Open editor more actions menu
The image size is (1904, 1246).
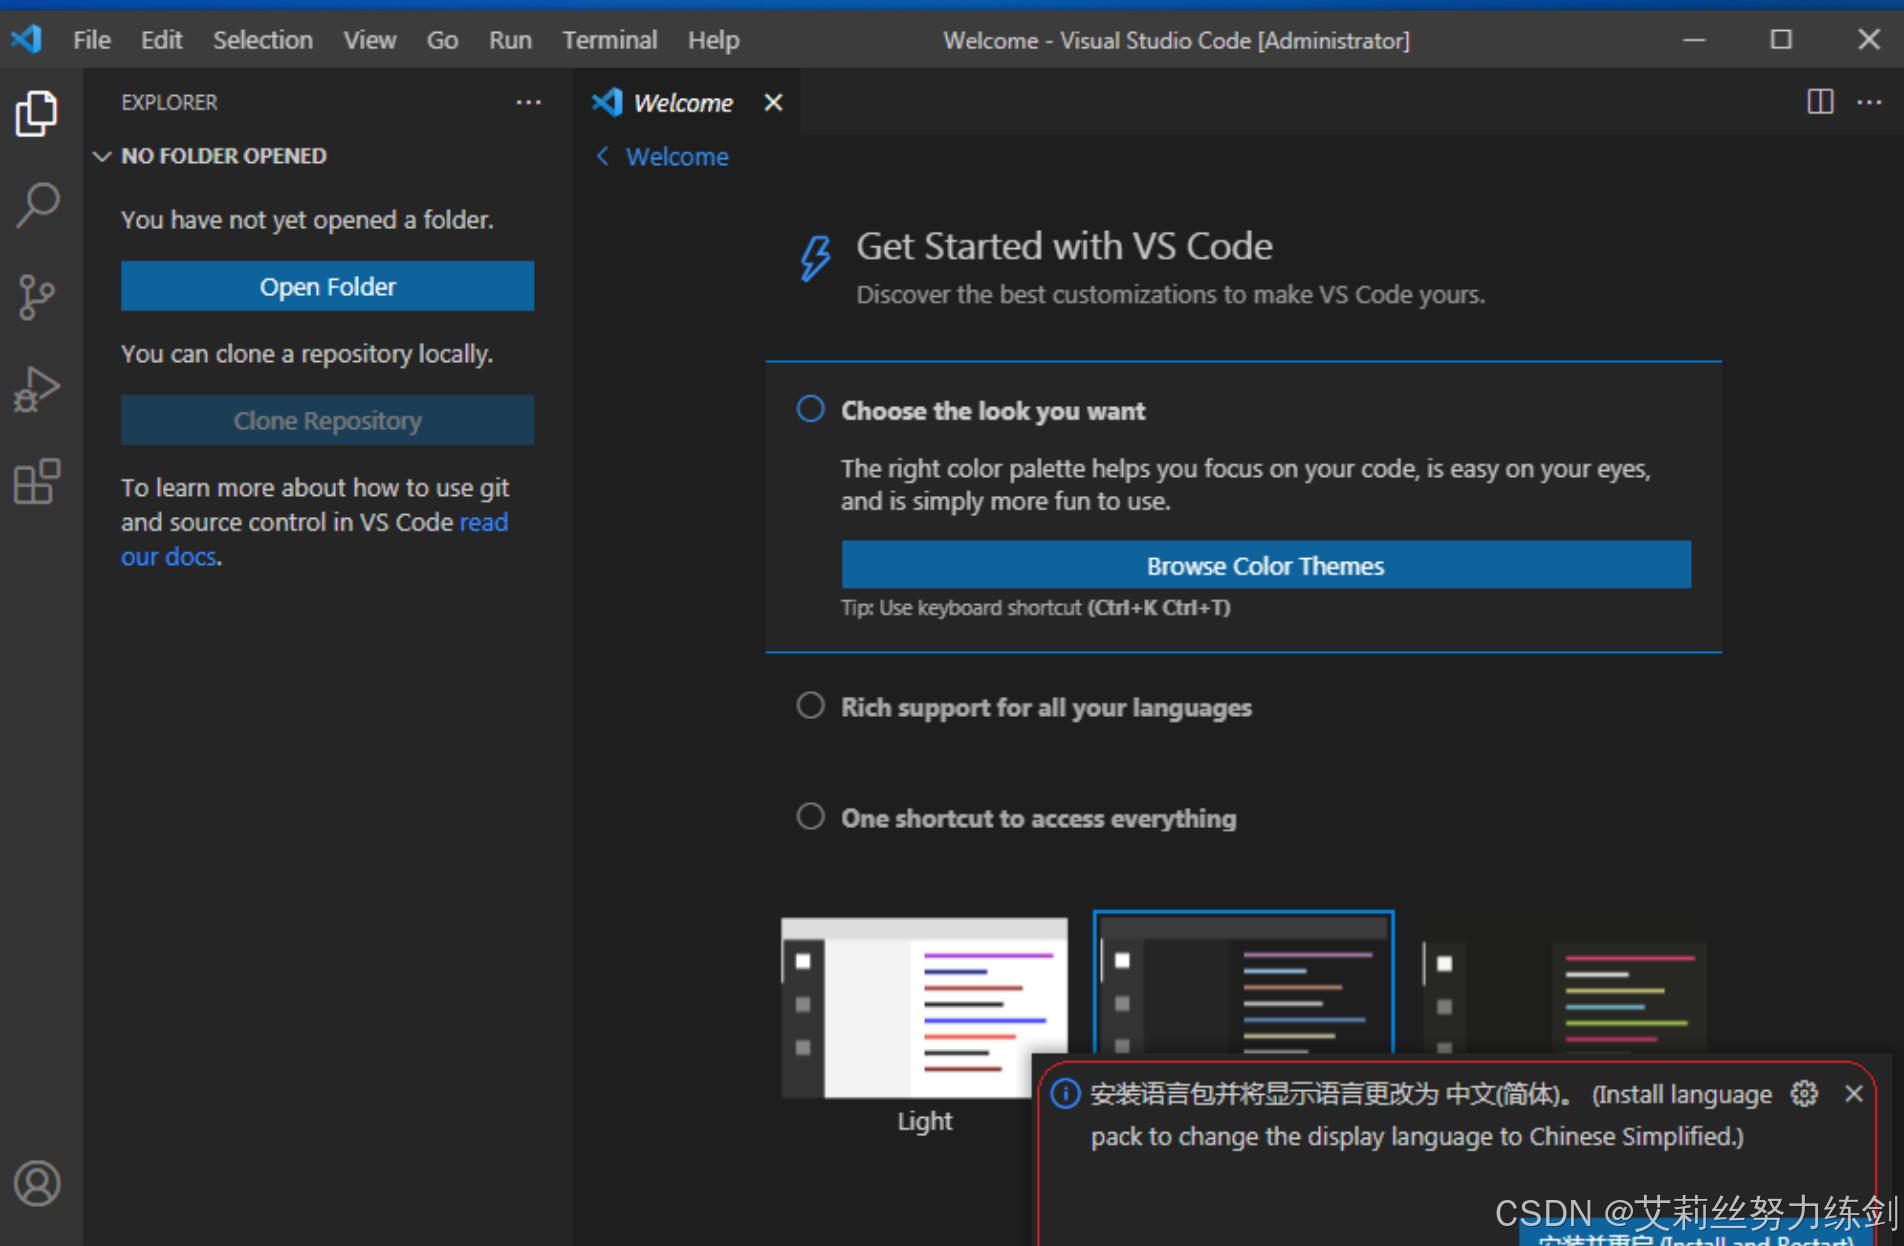click(1869, 102)
